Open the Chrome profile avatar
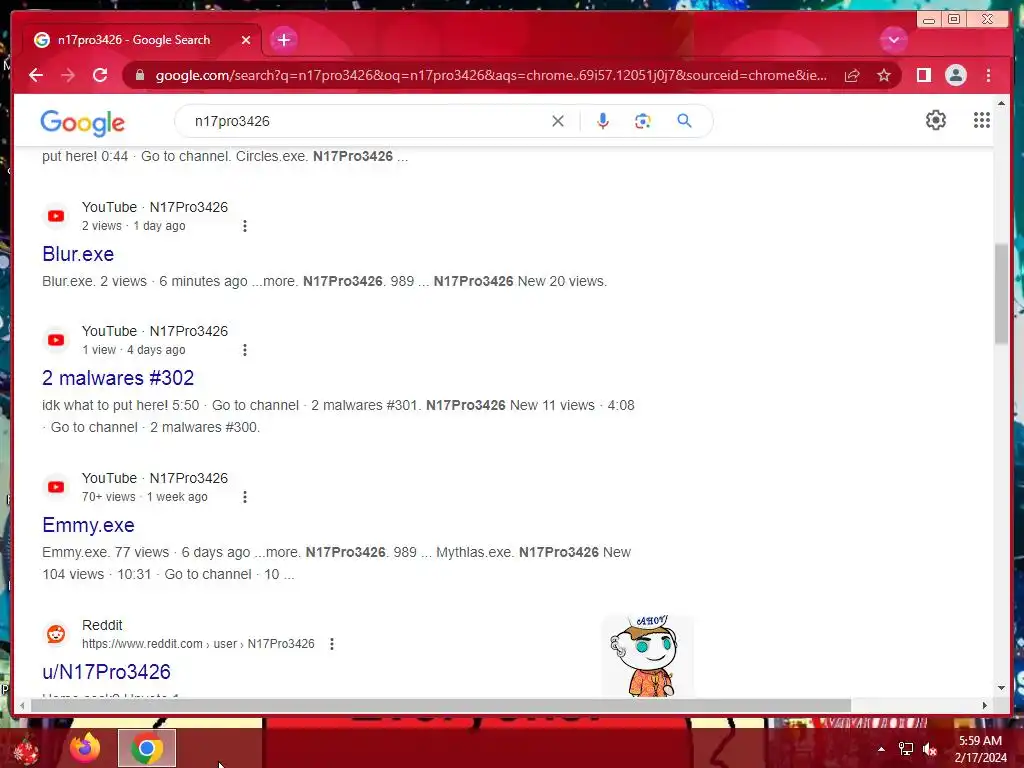The height and width of the screenshot is (768, 1024). (x=955, y=75)
